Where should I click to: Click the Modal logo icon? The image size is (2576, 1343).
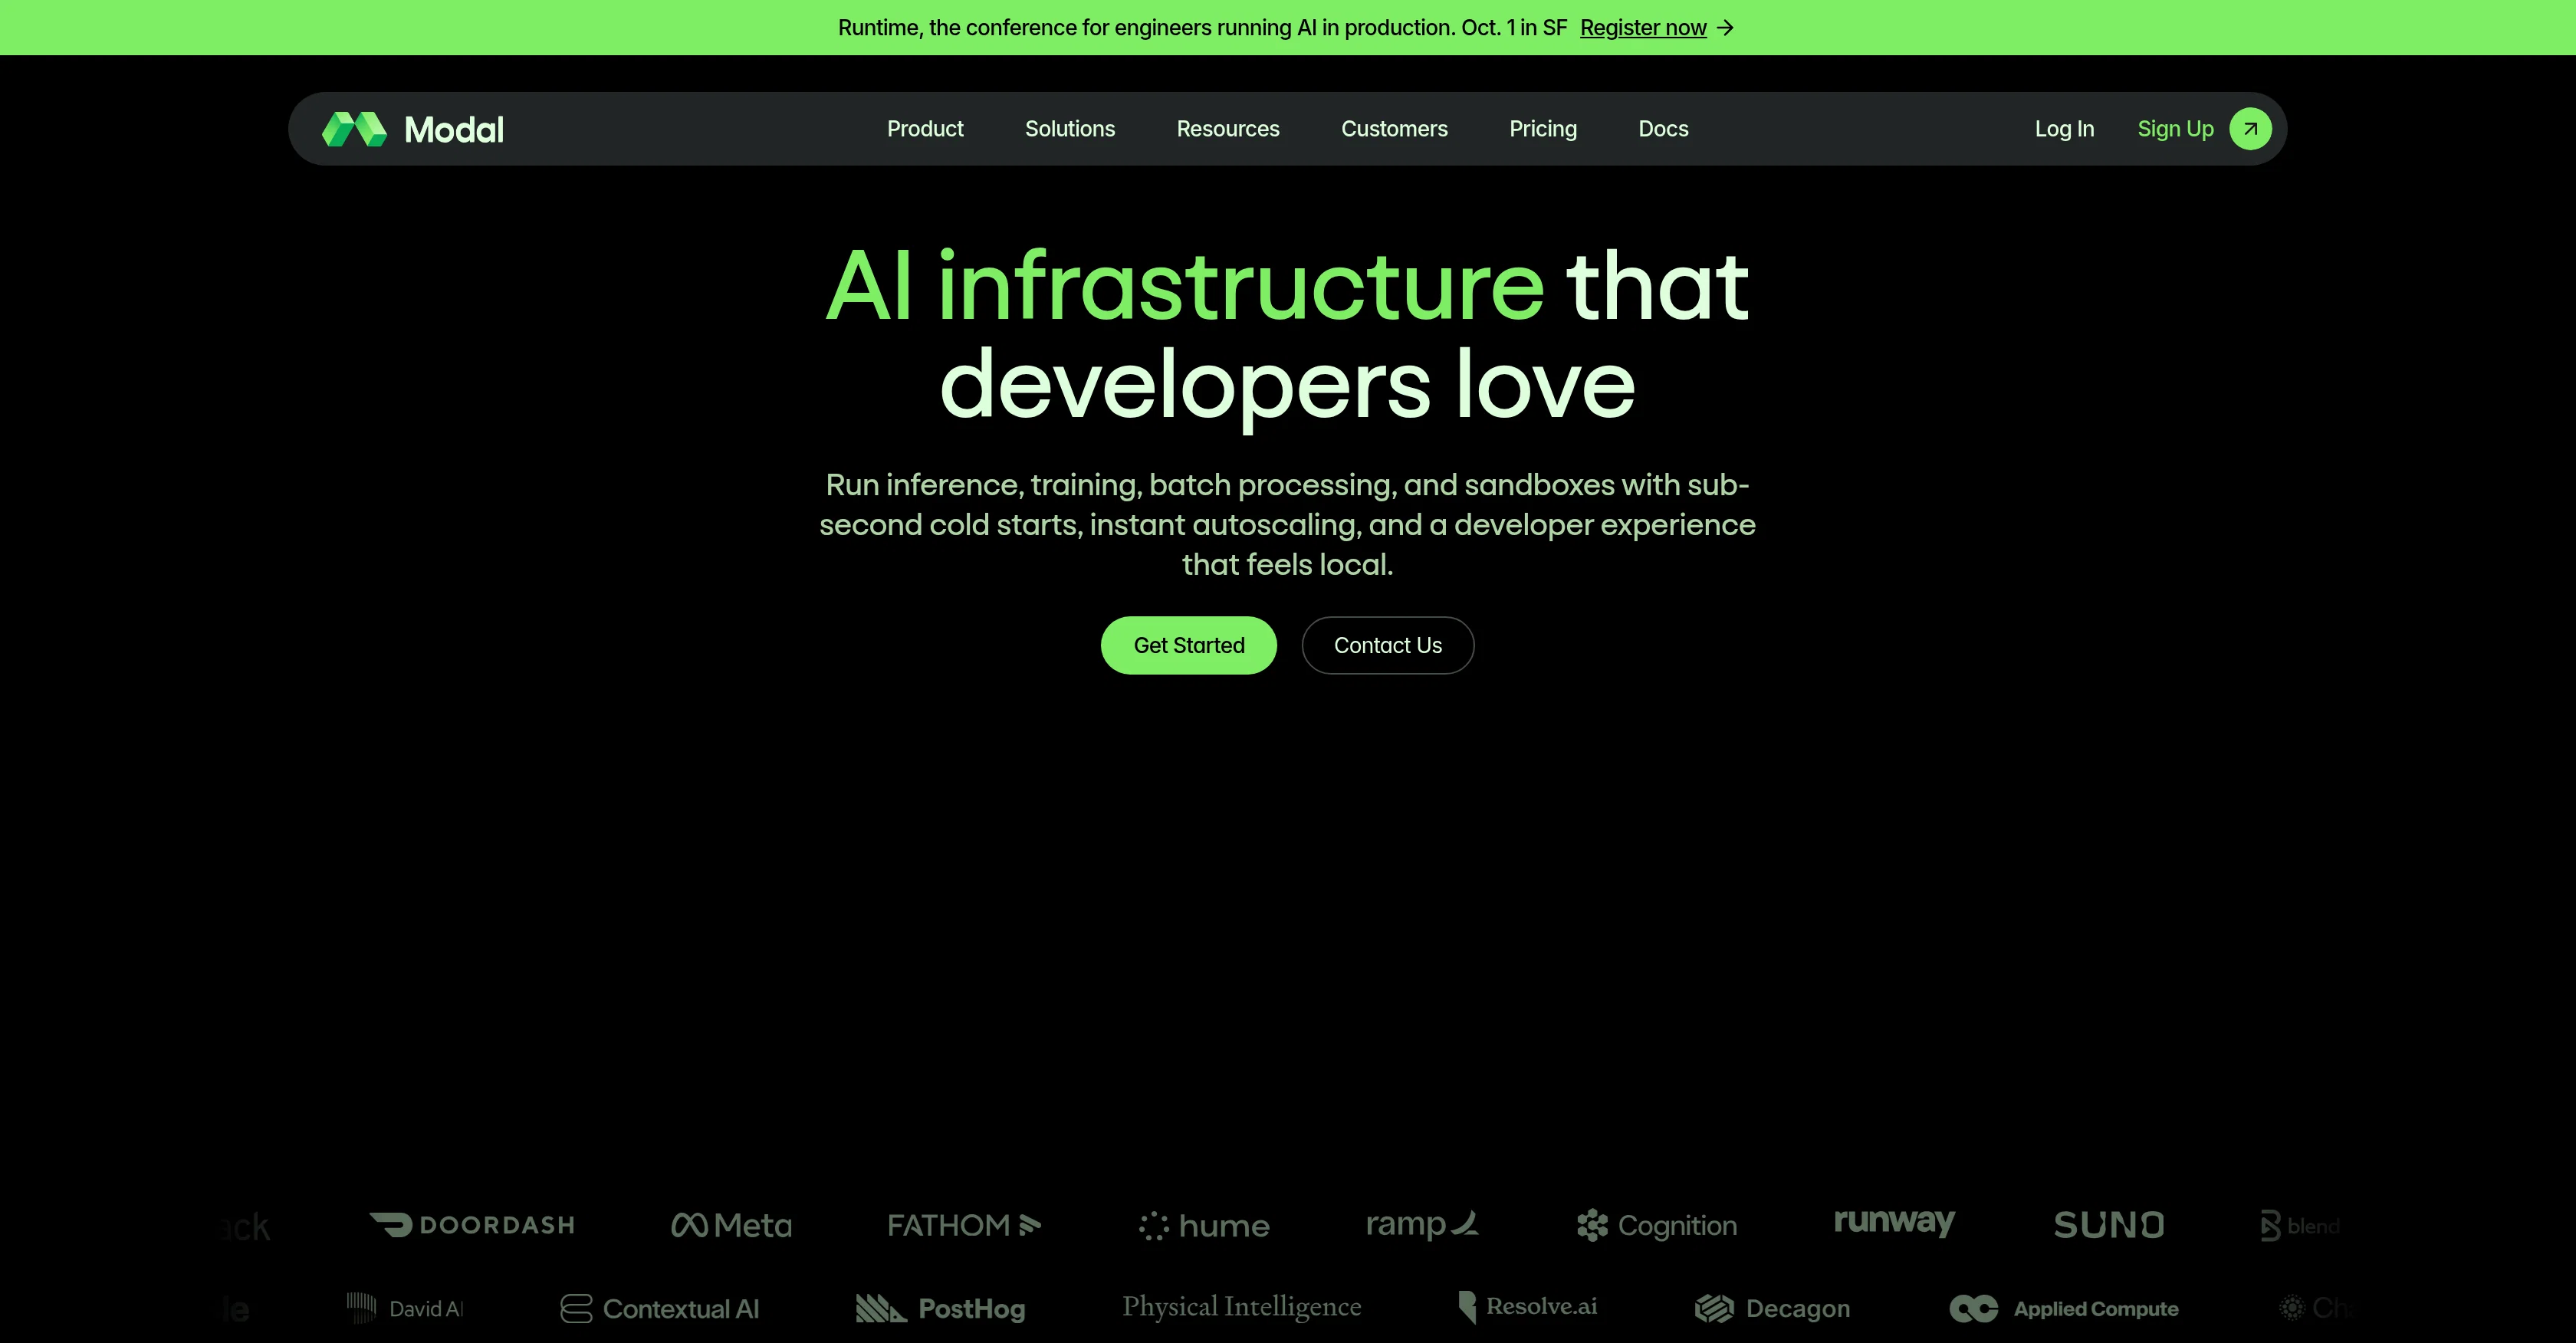[x=354, y=129]
